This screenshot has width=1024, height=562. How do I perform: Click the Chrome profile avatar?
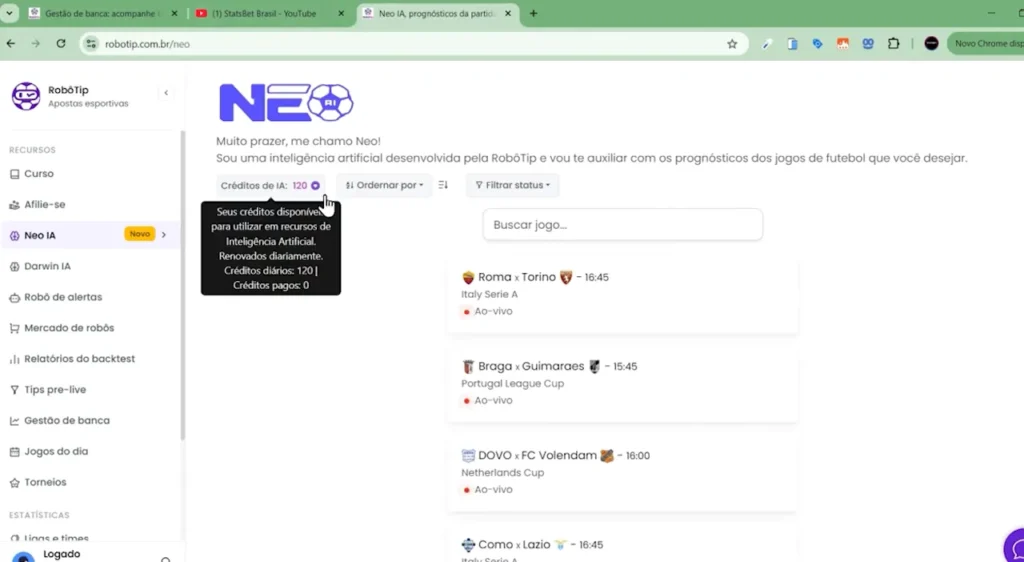click(932, 44)
